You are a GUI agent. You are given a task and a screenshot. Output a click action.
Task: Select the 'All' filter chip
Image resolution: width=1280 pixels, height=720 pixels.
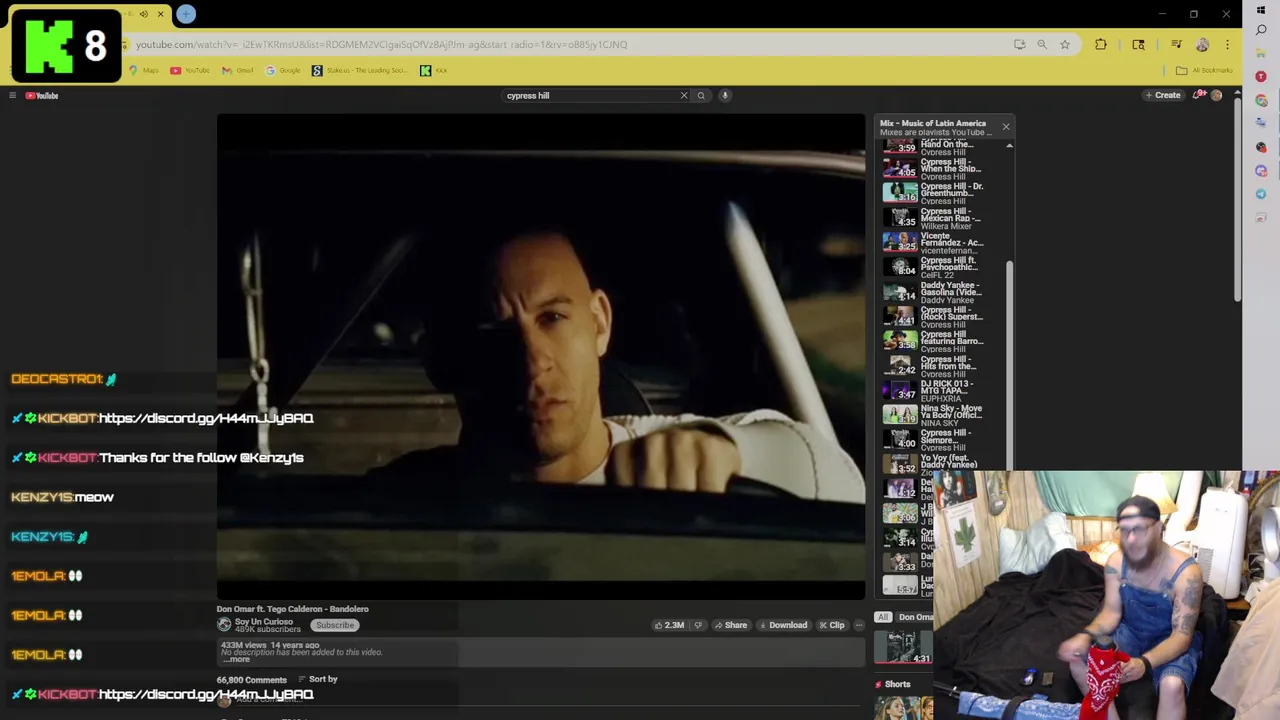(882, 617)
